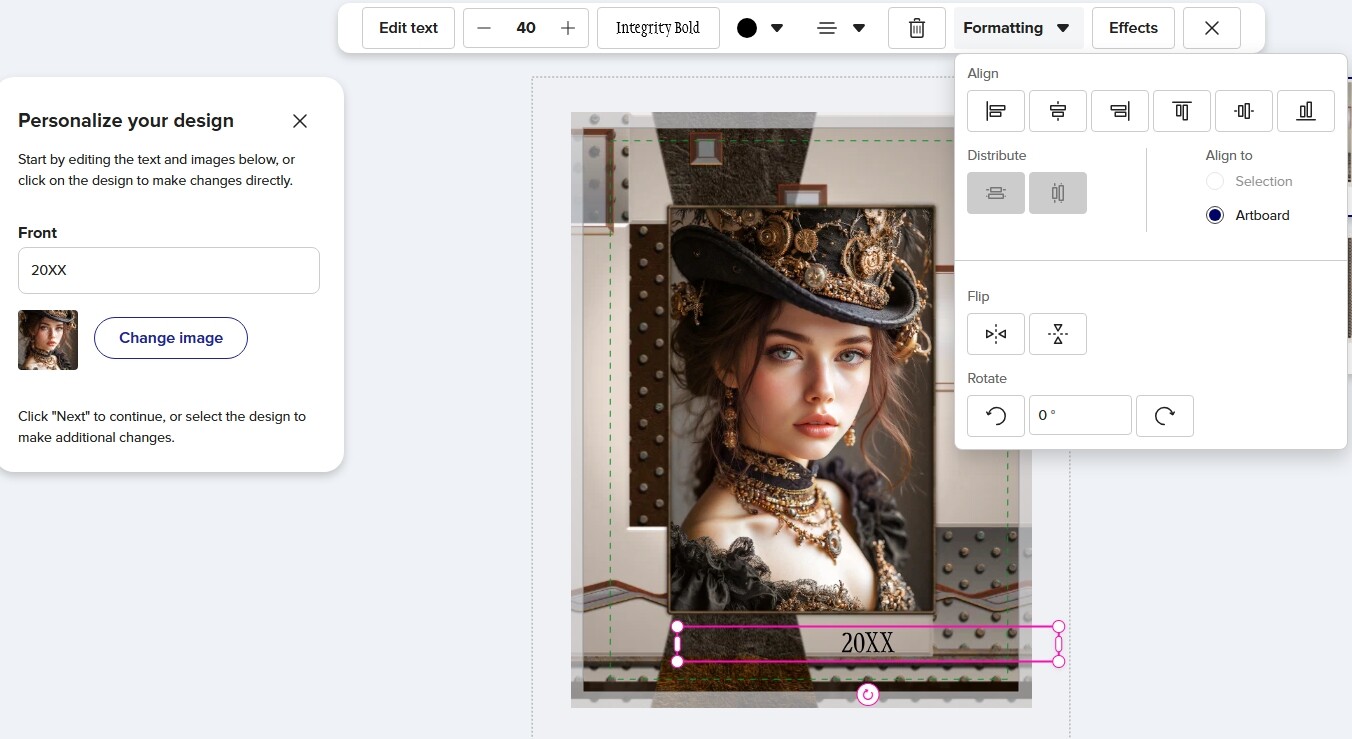Click the black text color swatch
Image resolution: width=1352 pixels, height=739 pixels.
747,28
